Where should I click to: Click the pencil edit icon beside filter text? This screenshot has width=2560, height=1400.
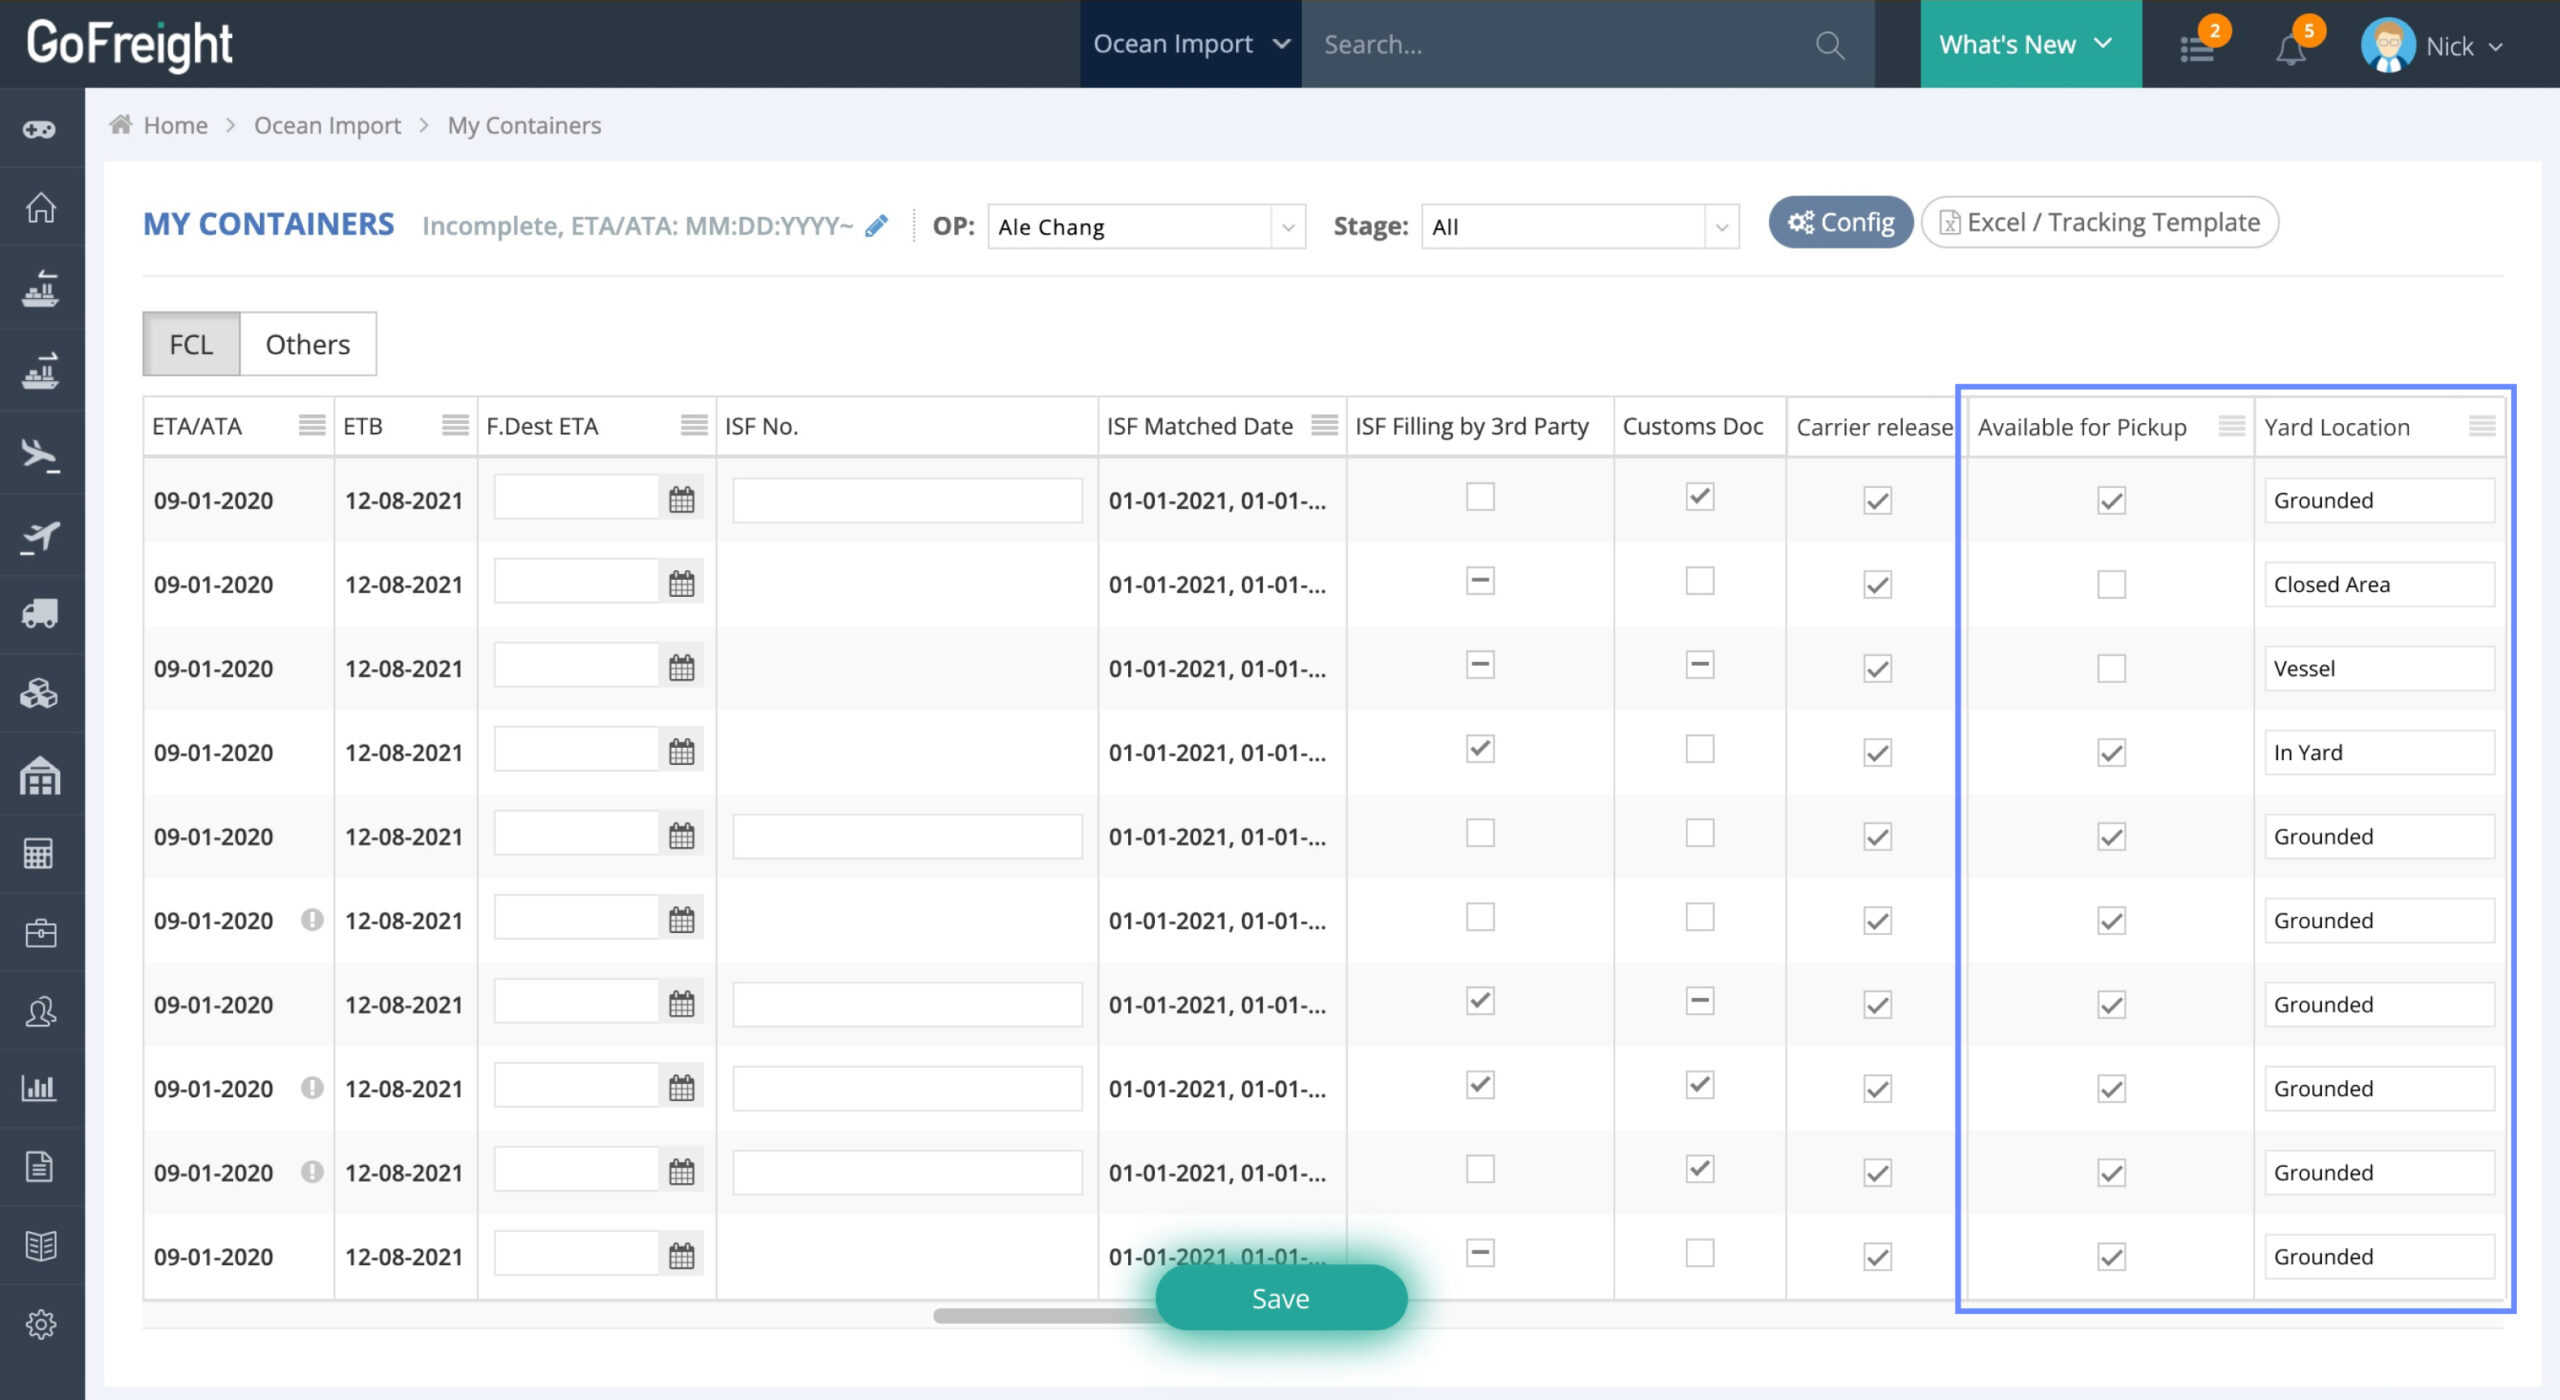click(x=877, y=226)
